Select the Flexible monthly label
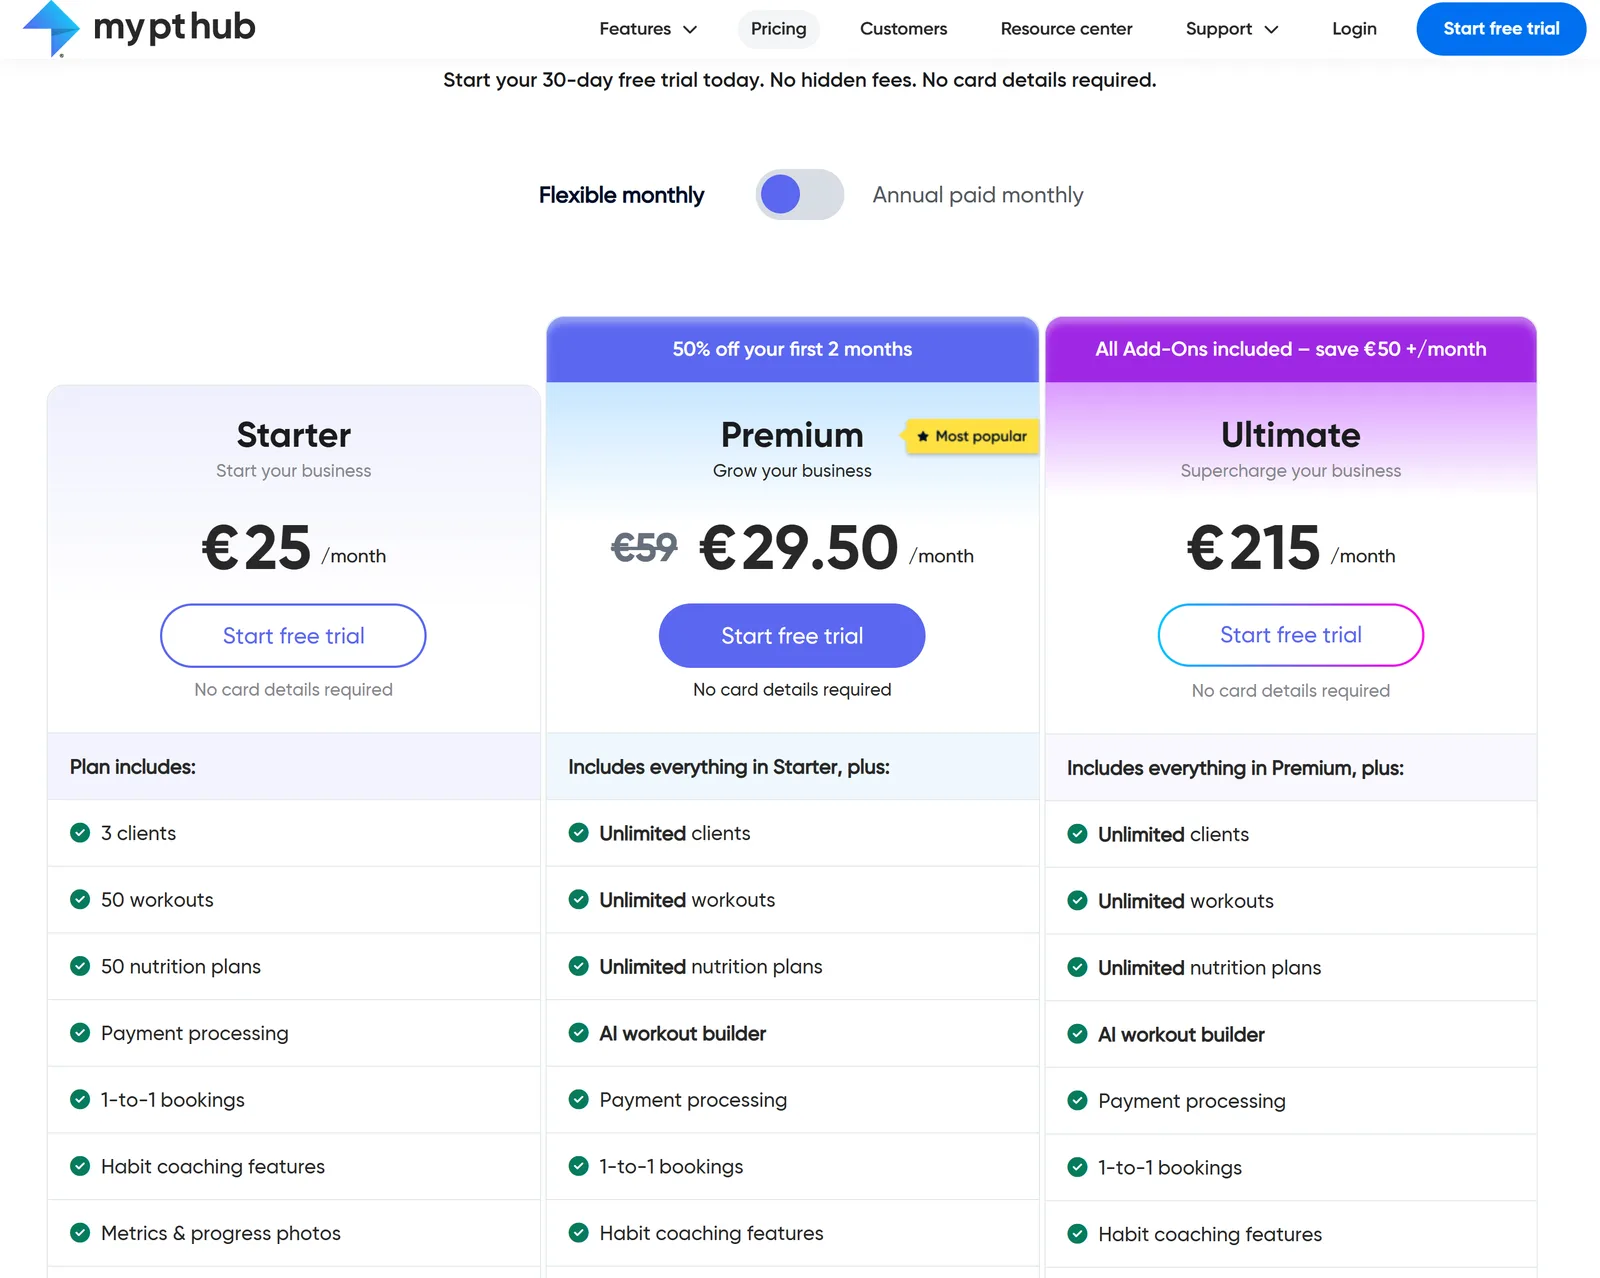 [621, 195]
